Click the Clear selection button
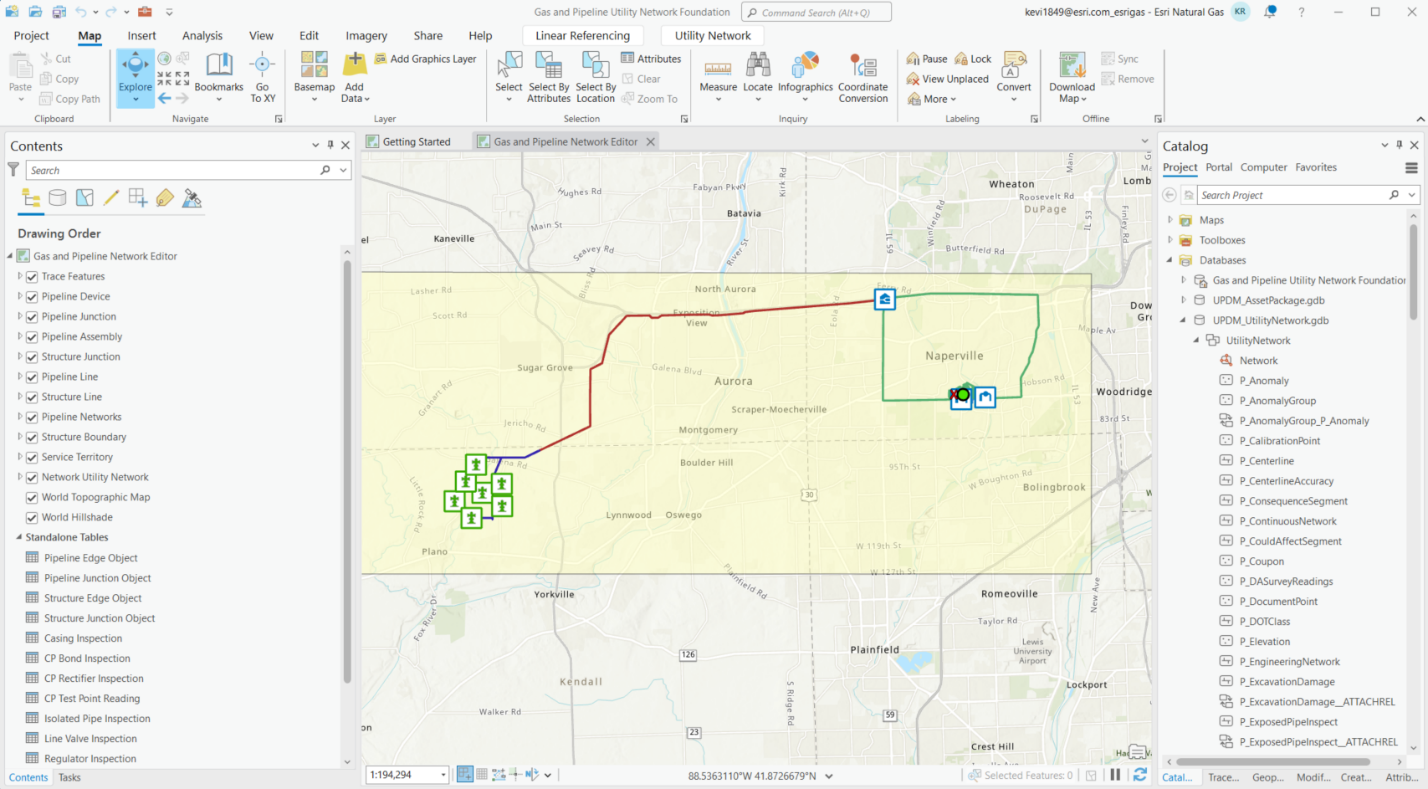Image resolution: width=1428 pixels, height=789 pixels. [641, 78]
